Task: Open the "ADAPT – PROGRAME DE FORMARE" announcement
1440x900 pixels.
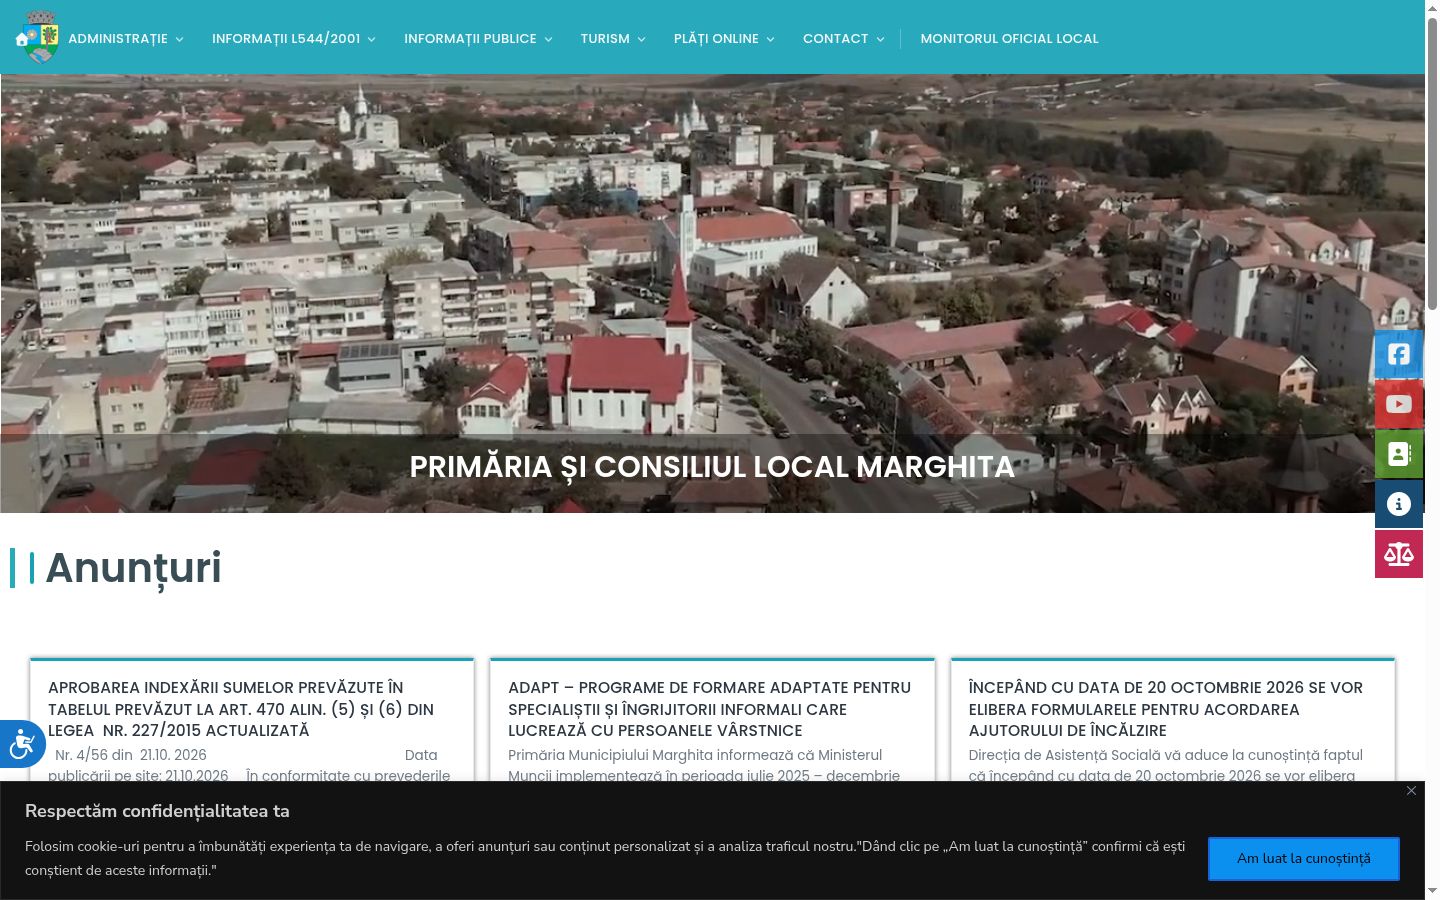Action: pos(710,709)
